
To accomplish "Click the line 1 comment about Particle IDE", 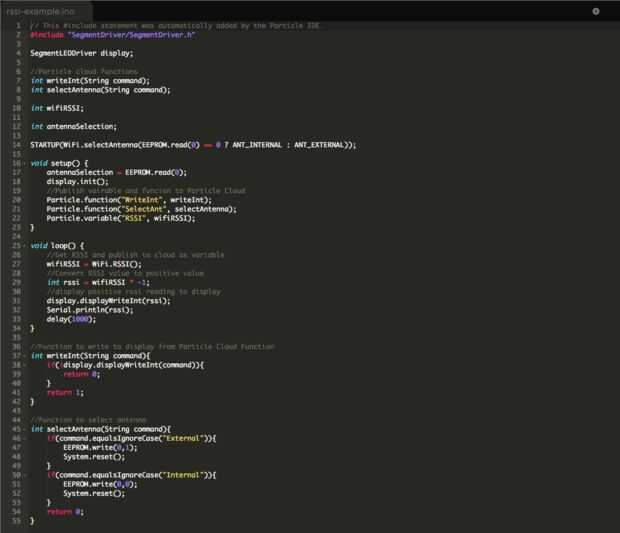I will tap(176, 26).
